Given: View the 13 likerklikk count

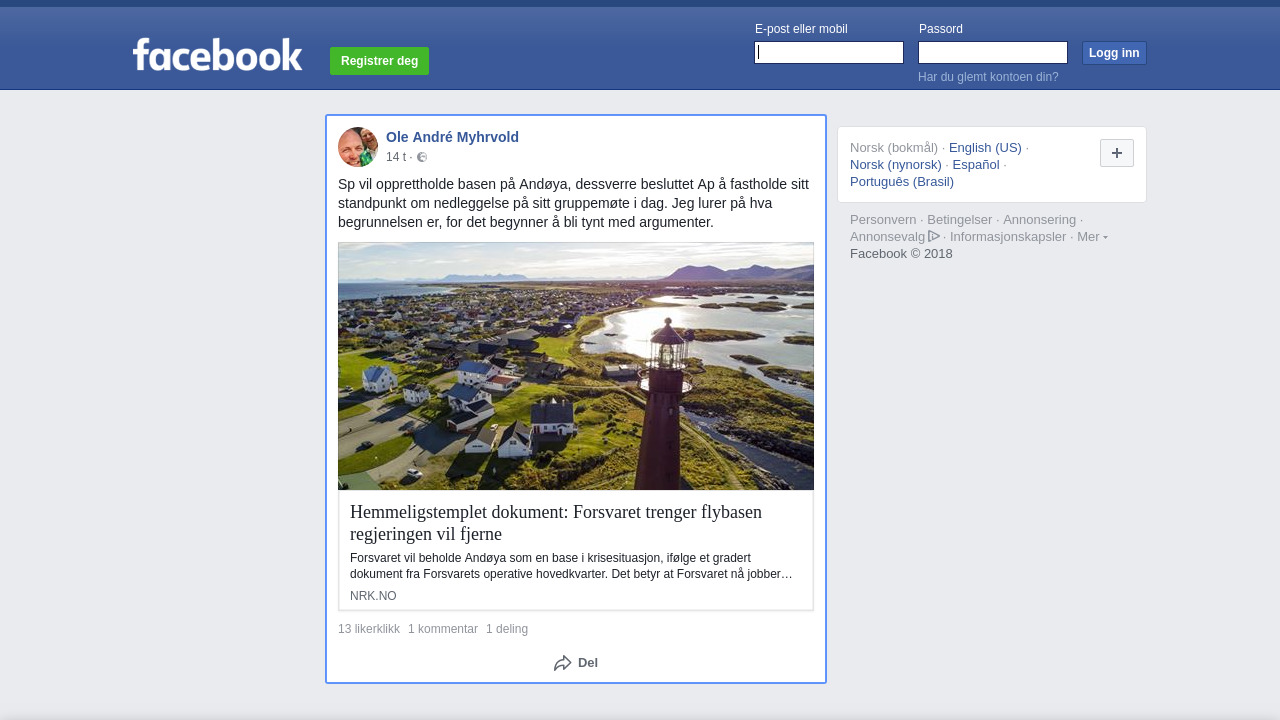Looking at the screenshot, I should coord(369,629).
